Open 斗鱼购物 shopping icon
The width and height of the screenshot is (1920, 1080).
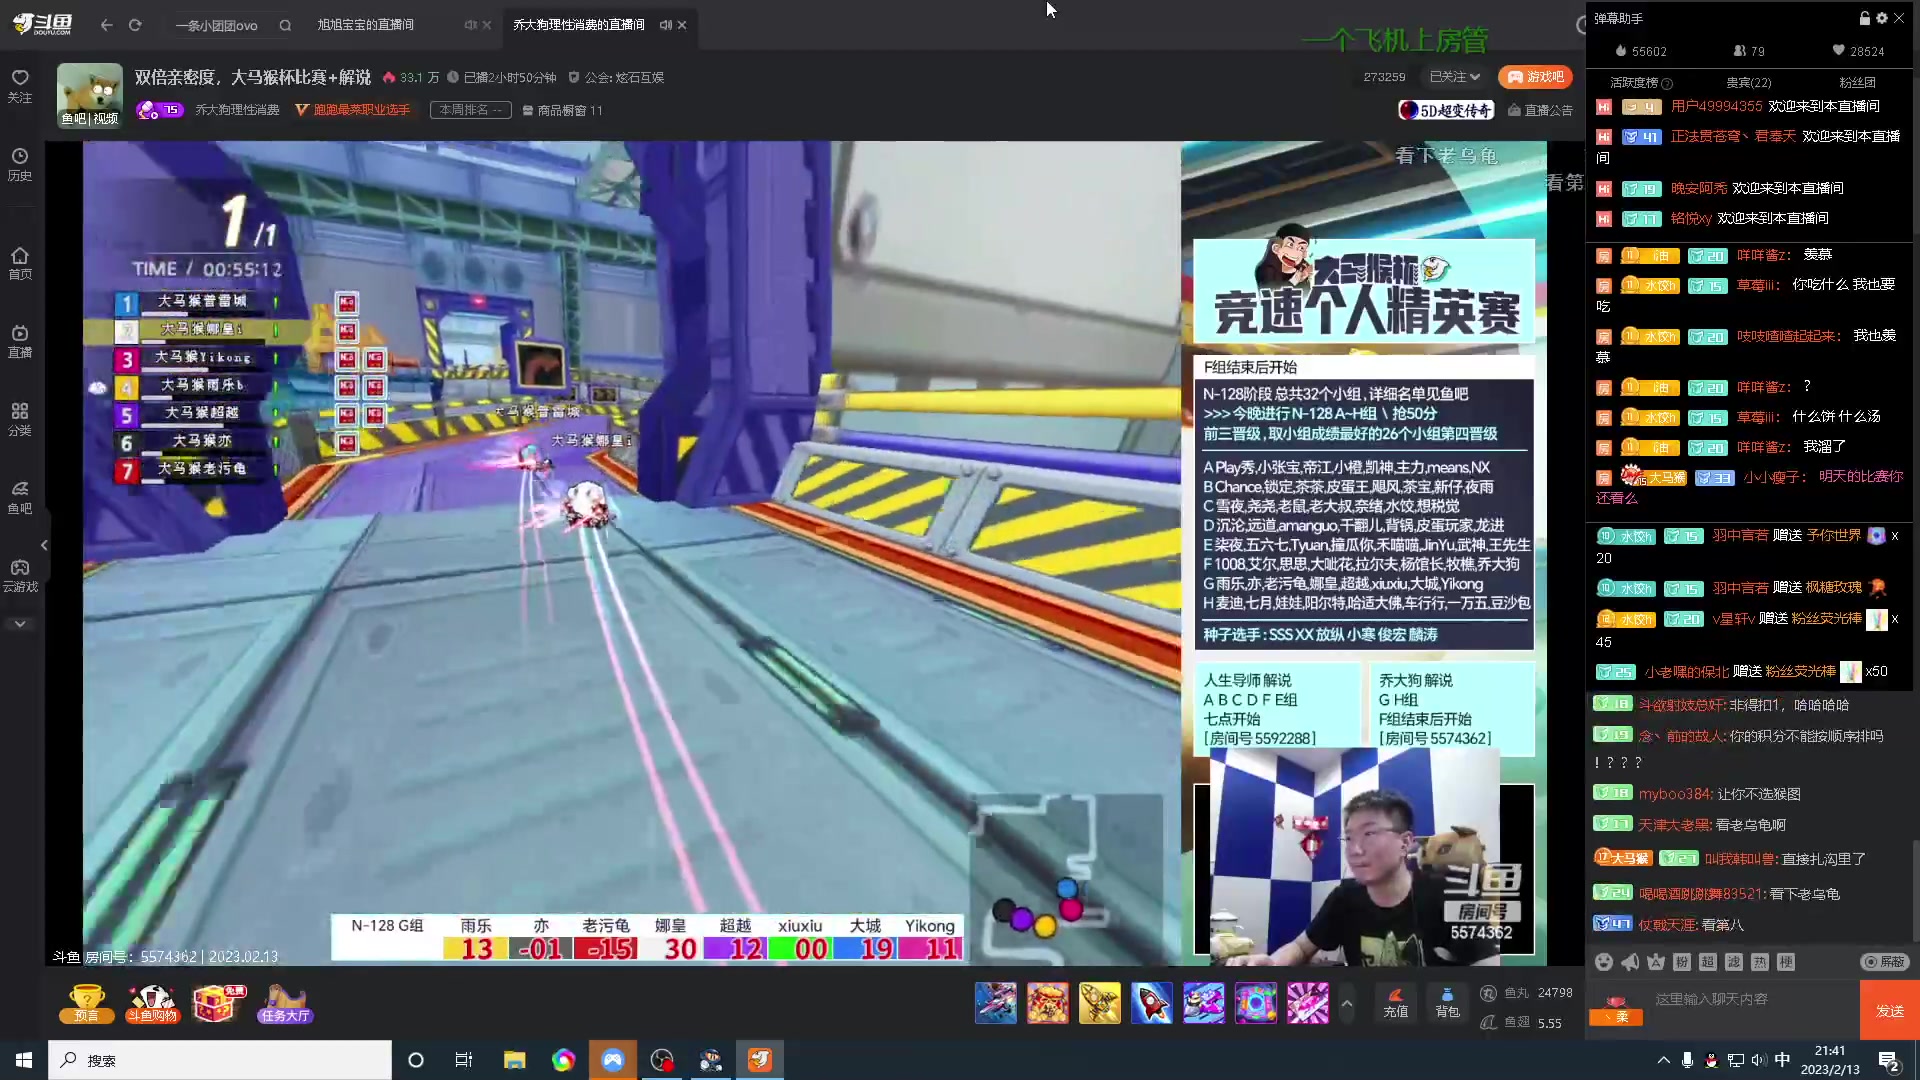(152, 1003)
